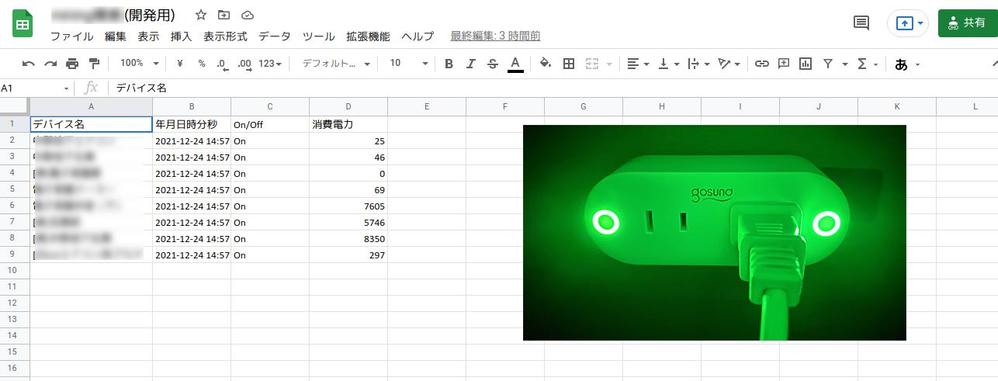The height and width of the screenshot is (381, 998).
Task: Format as percent
Action: point(202,64)
